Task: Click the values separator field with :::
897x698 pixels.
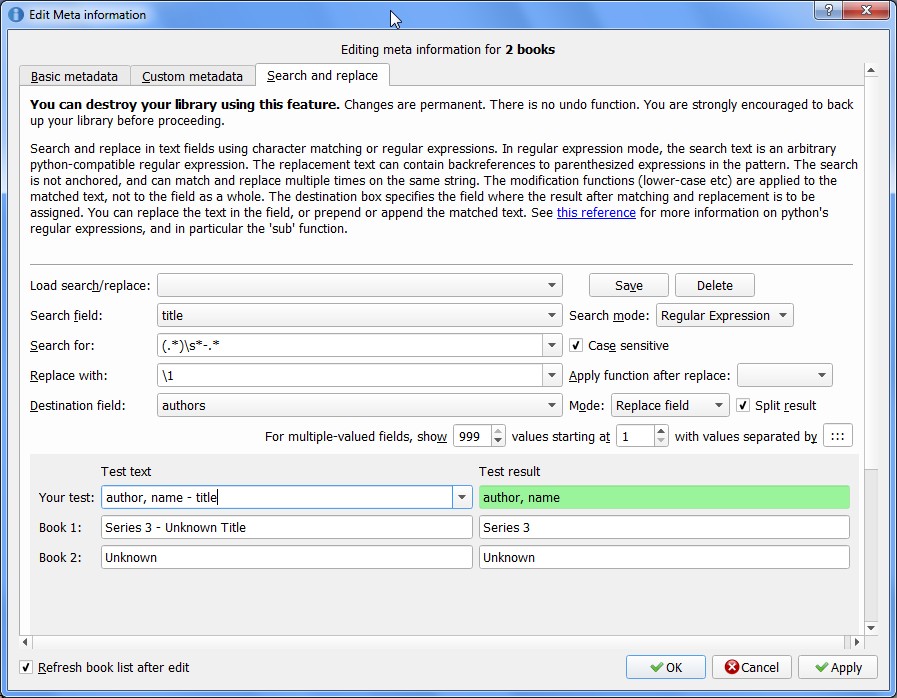Action: [838, 436]
